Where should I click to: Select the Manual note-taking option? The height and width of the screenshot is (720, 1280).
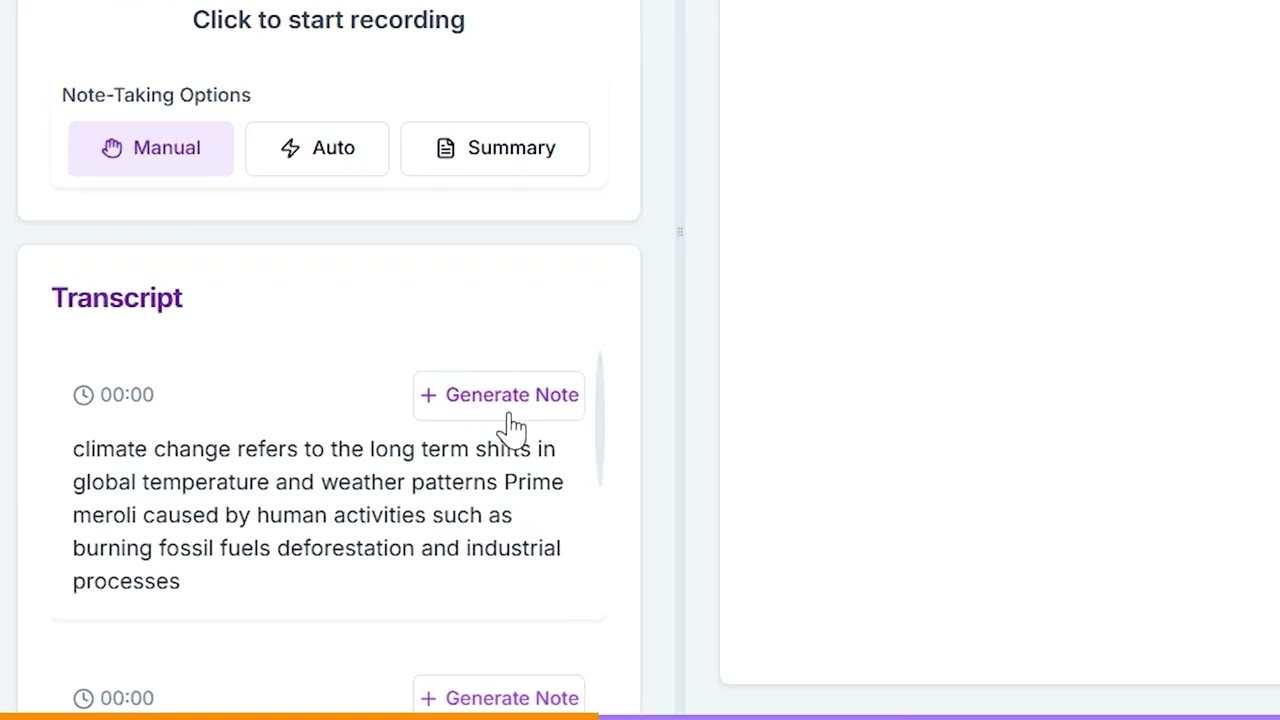(150, 148)
